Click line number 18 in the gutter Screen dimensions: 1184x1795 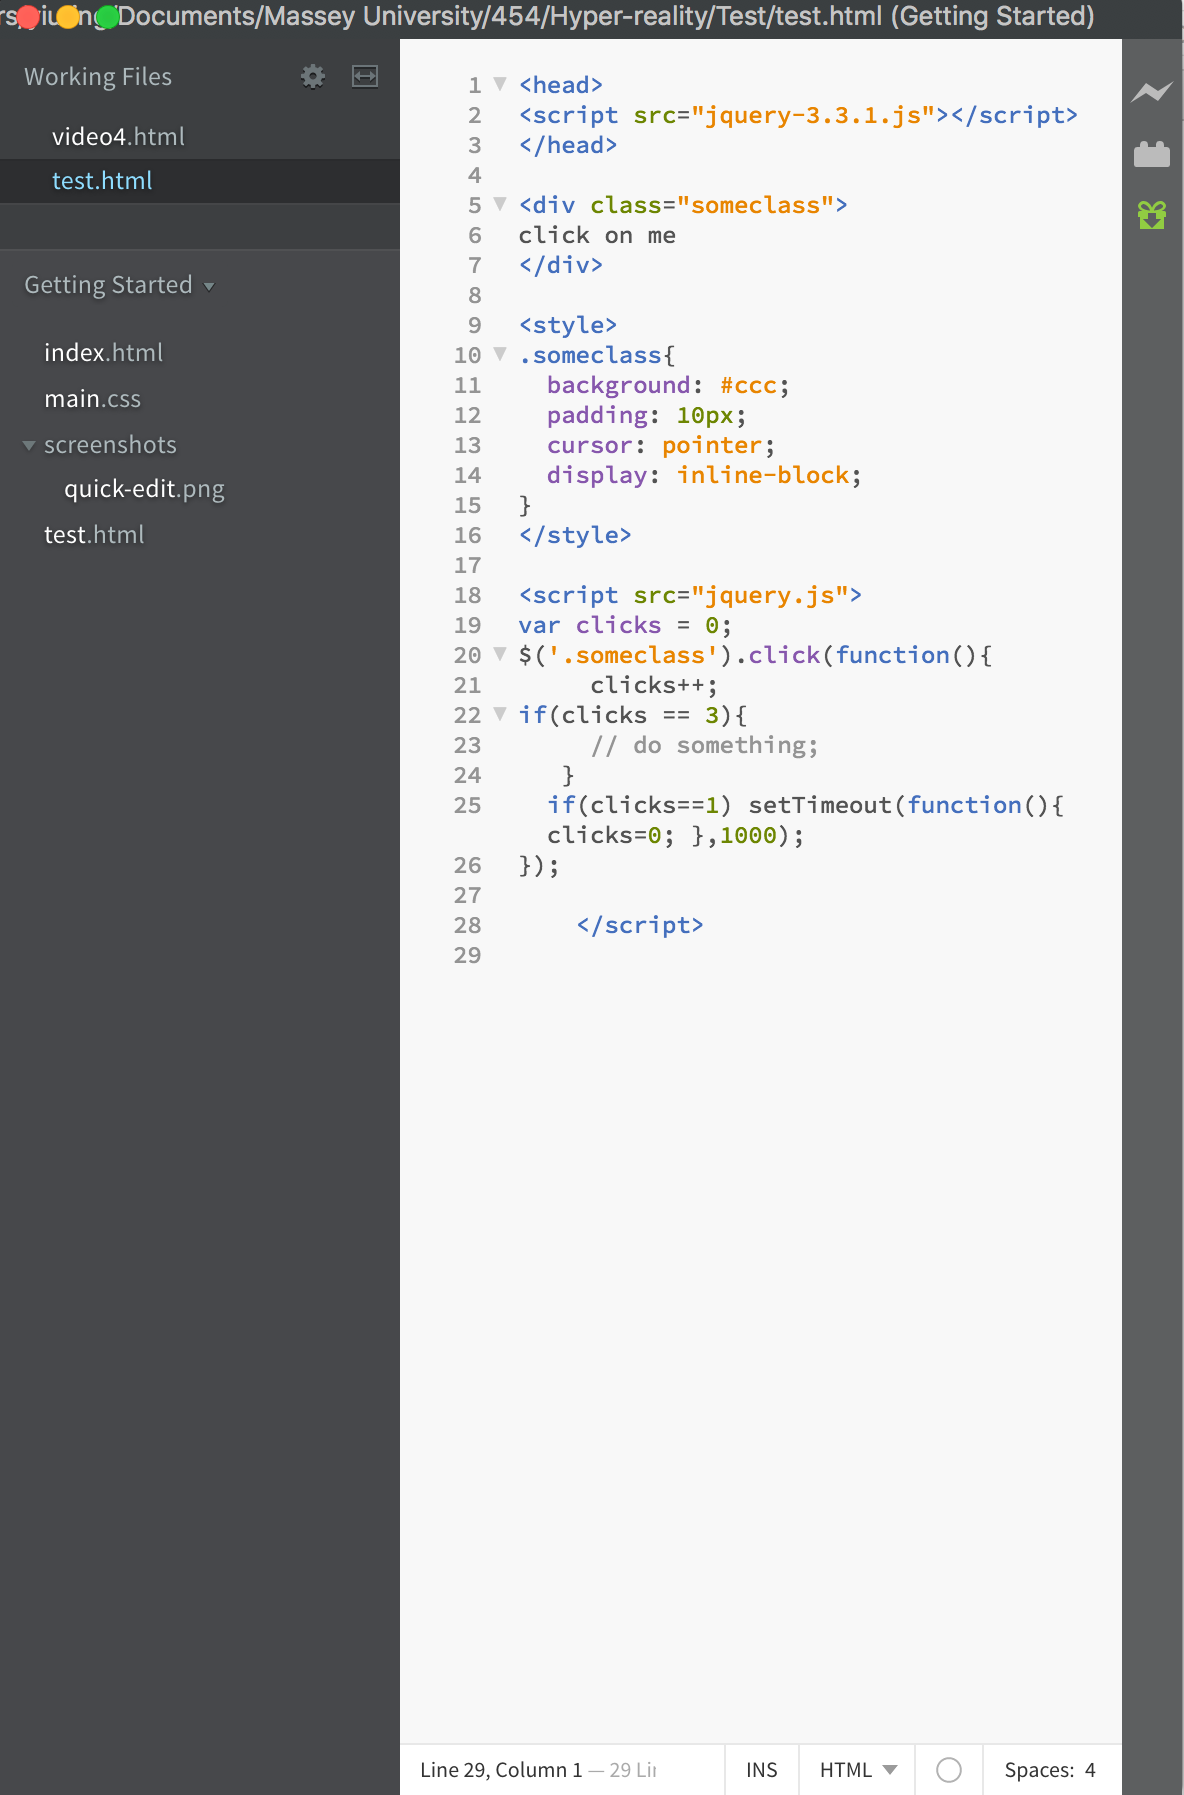click(467, 596)
